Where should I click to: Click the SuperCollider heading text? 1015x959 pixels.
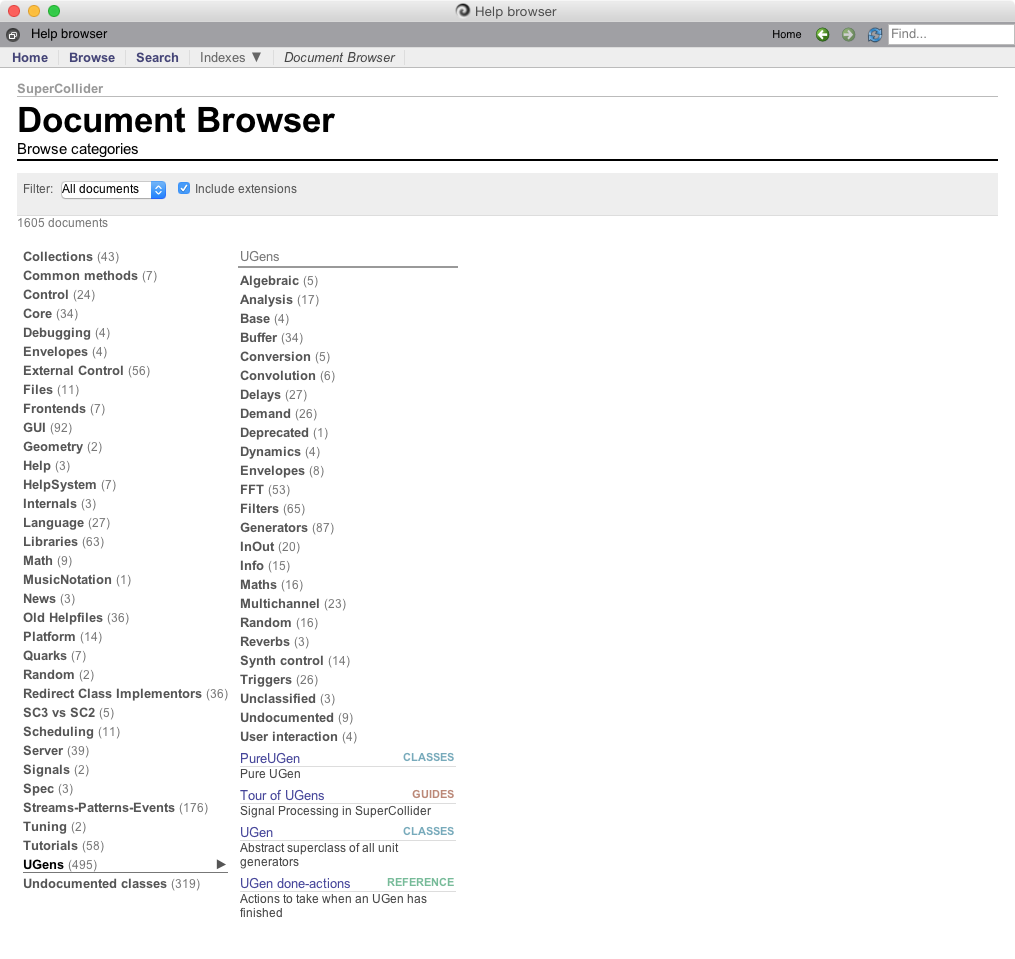(60, 89)
